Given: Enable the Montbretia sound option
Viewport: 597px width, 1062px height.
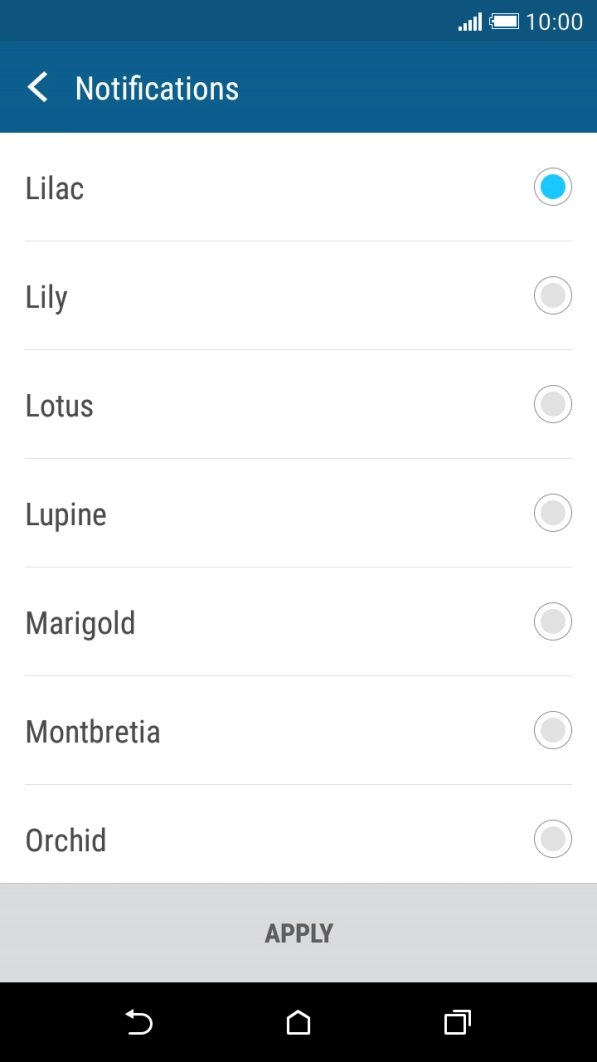Looking at the screenshot, I should point(552,730).
